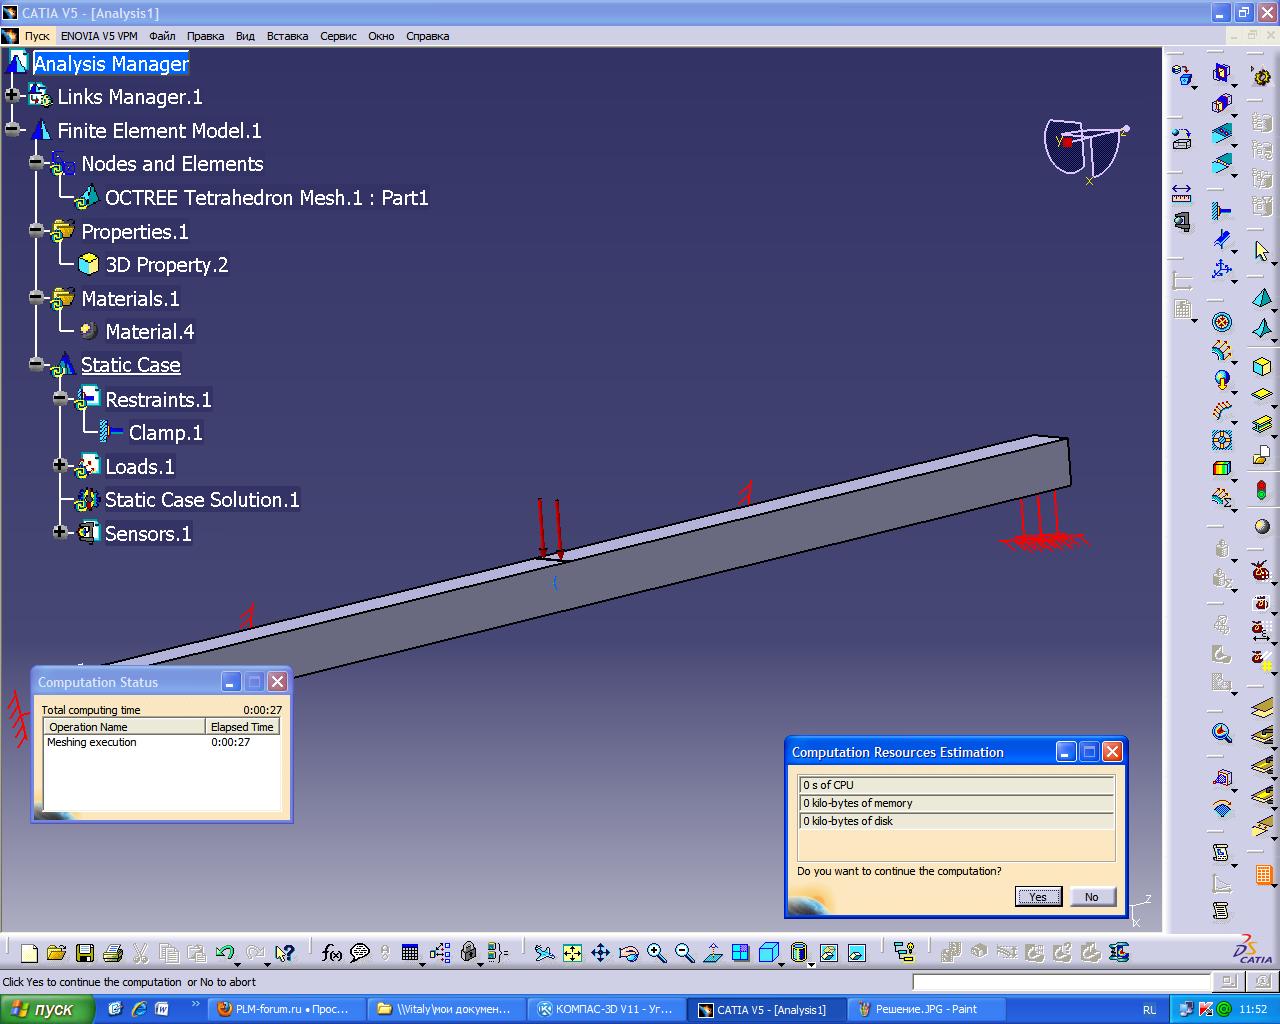Switch to КОМПАС-3D V11 taskbar button
The width and height of the screenshot is (1280, 1024).
pyautogui.click(x=605, y=1009)
